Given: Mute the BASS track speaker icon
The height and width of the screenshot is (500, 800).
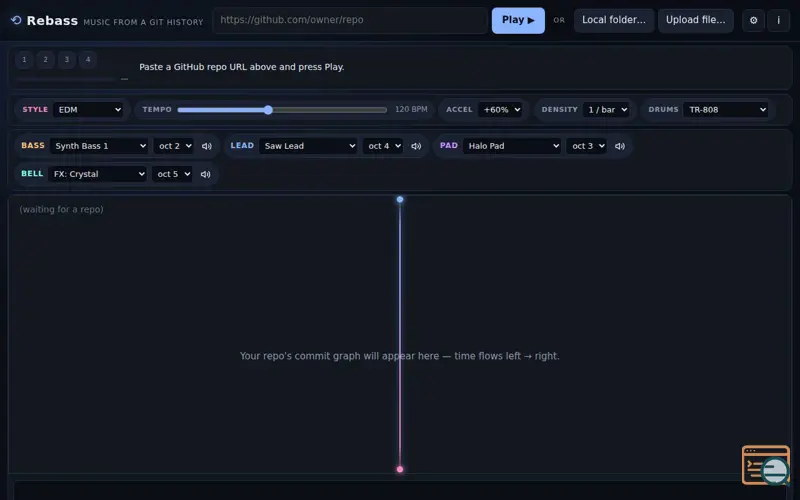Looking at the screenshot, I should point(207,146).
